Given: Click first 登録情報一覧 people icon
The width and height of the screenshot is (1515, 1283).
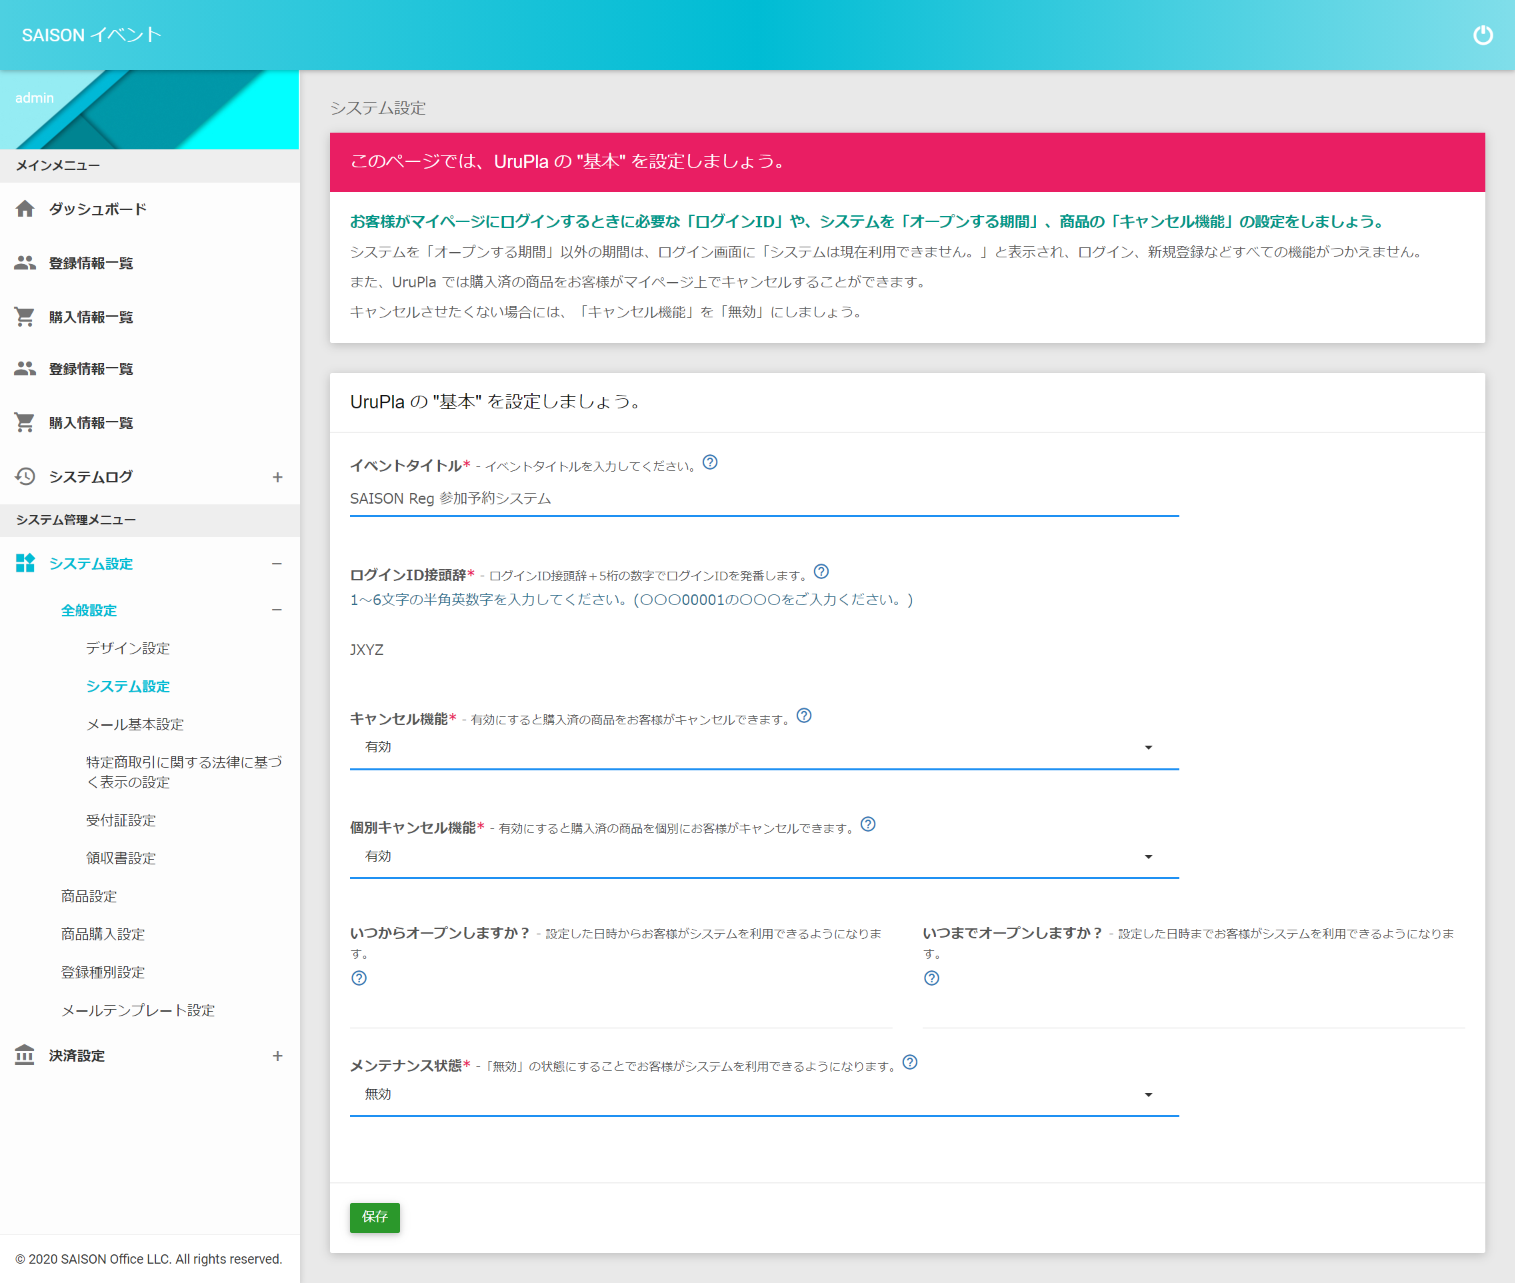Looking at the screenshot, I should 25,263.
